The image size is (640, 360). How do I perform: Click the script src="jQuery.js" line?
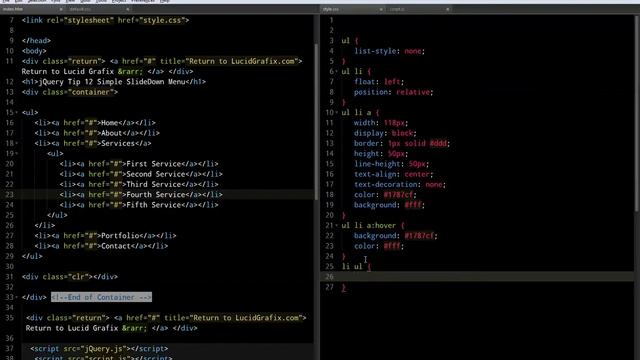point(99,349)
